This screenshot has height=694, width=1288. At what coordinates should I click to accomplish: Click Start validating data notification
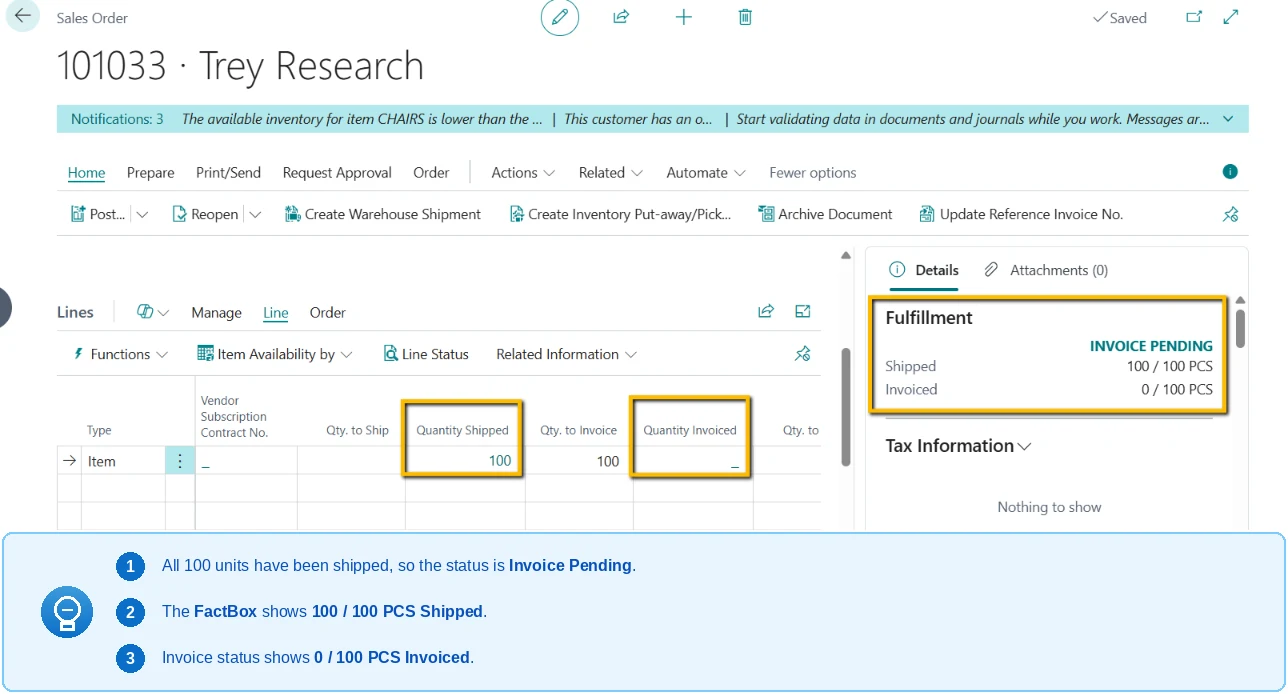point(973,119)
